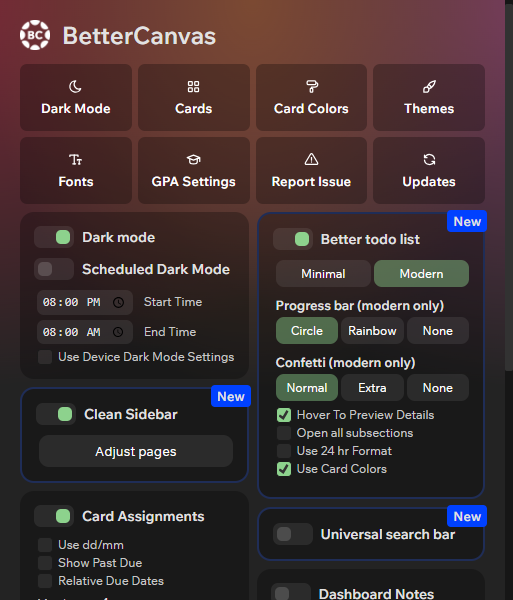This screenshot has height=600, width=513.
Task: Open the Fonts tab label
Action: [76, 181]
